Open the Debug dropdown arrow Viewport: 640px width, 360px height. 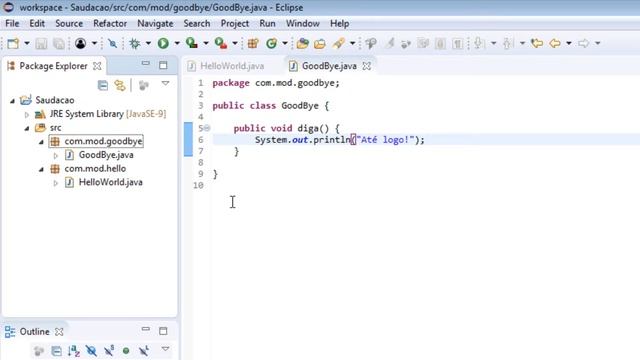(148, 43)
